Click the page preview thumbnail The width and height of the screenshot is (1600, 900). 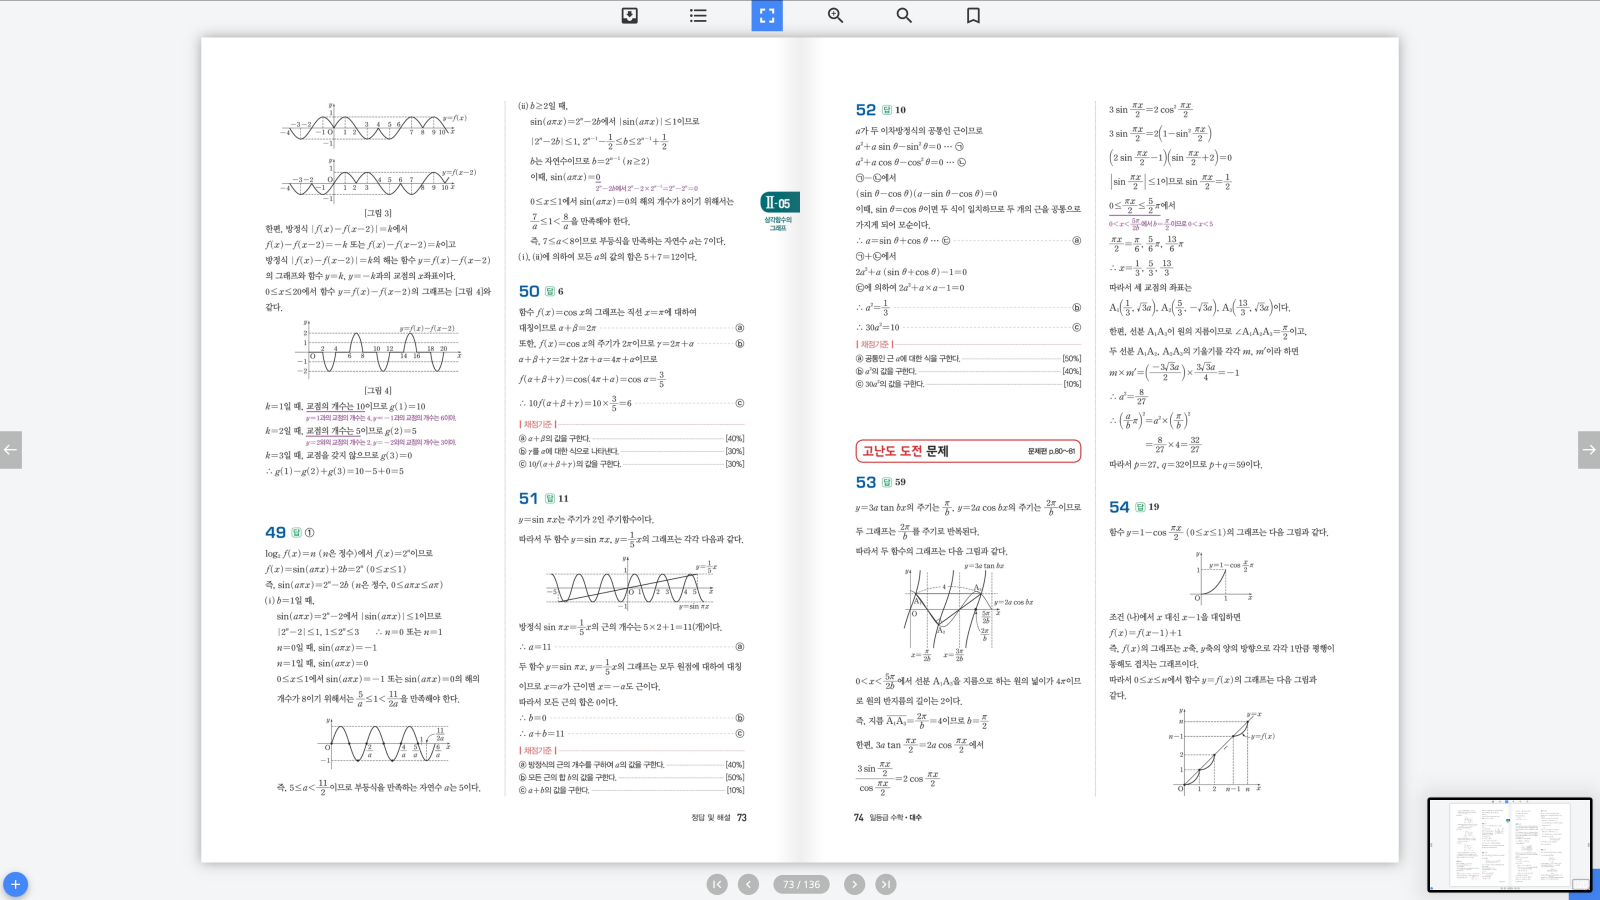[x=1508, y=844]
